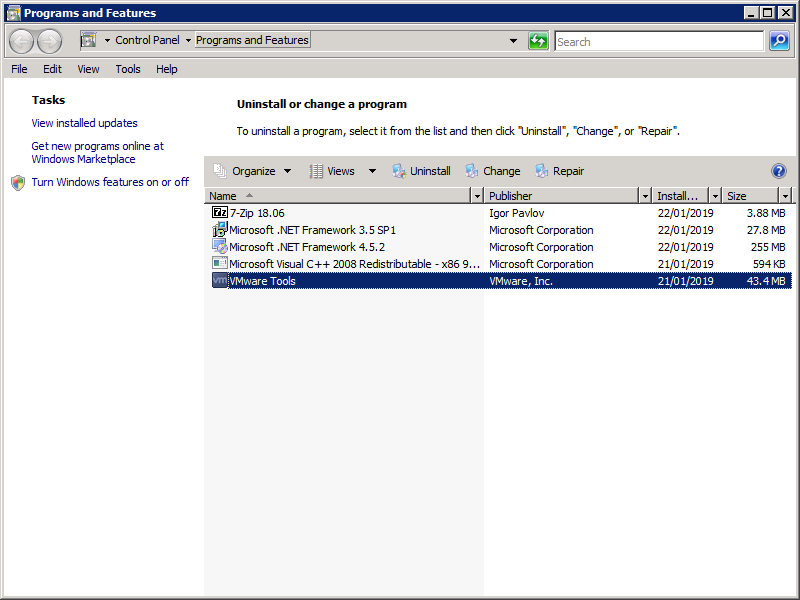Open the blue Help question mark
This screenshot has height=600, width=800.
[x=779, y=171]
